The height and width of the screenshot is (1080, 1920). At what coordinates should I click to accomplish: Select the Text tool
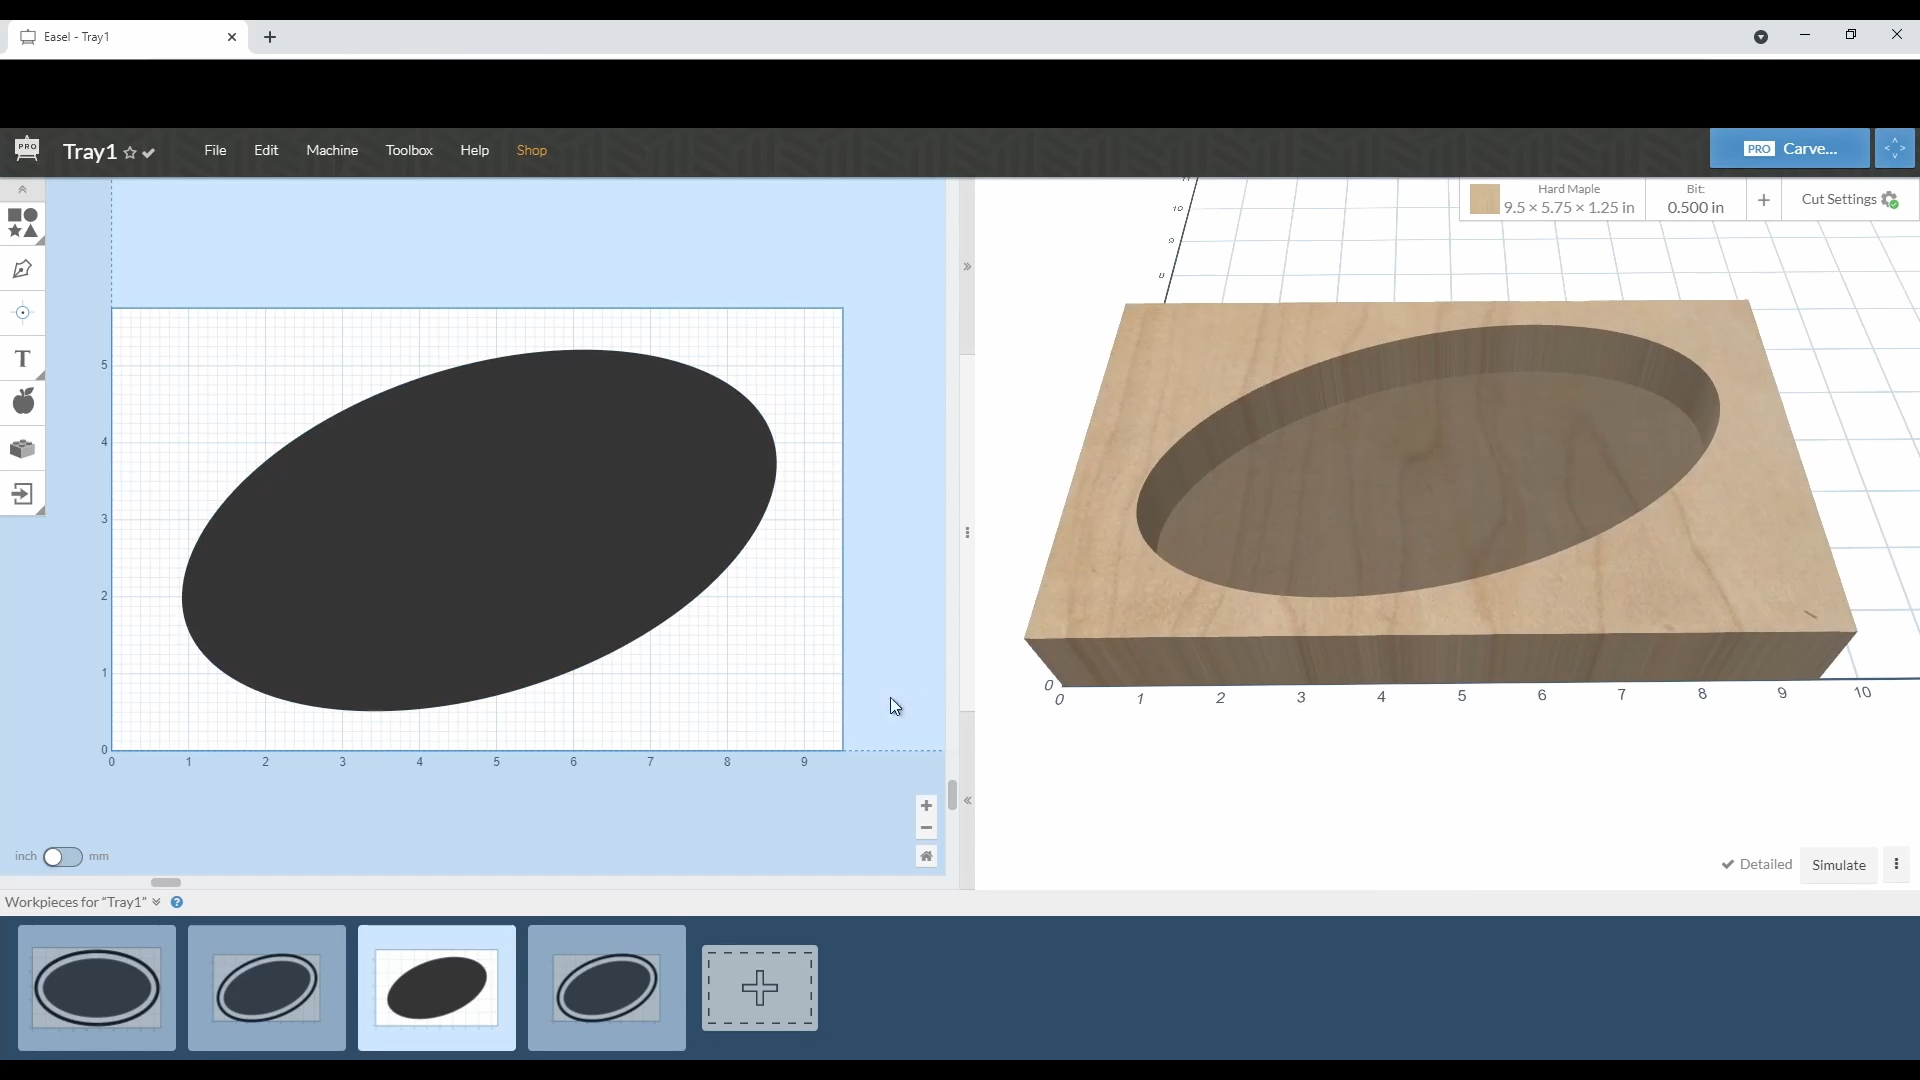coord(22,358)
